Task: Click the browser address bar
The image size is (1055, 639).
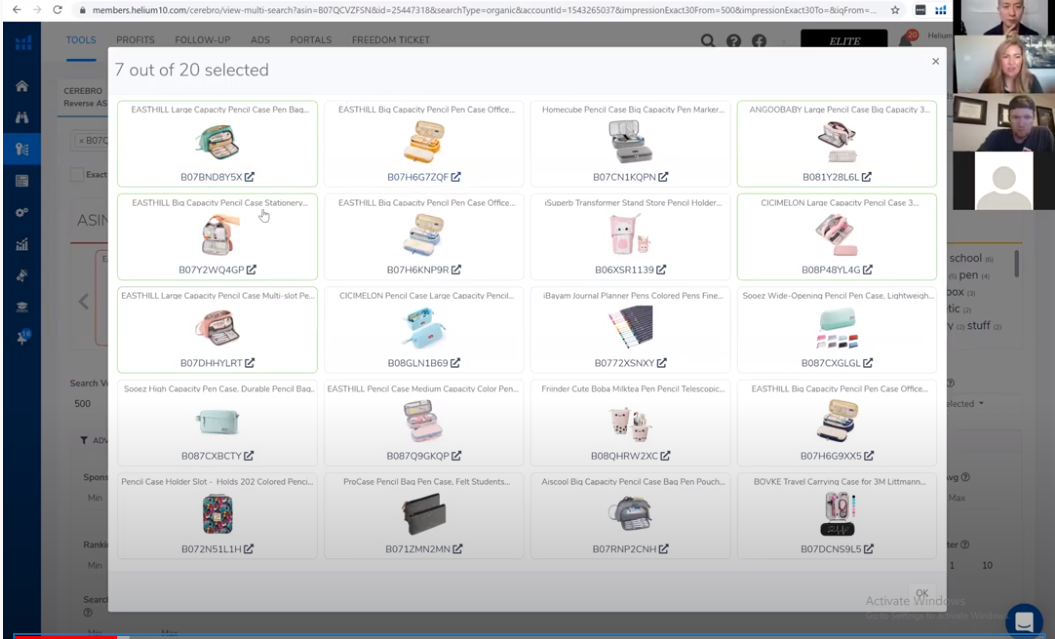Action: (x=484, y=10)
